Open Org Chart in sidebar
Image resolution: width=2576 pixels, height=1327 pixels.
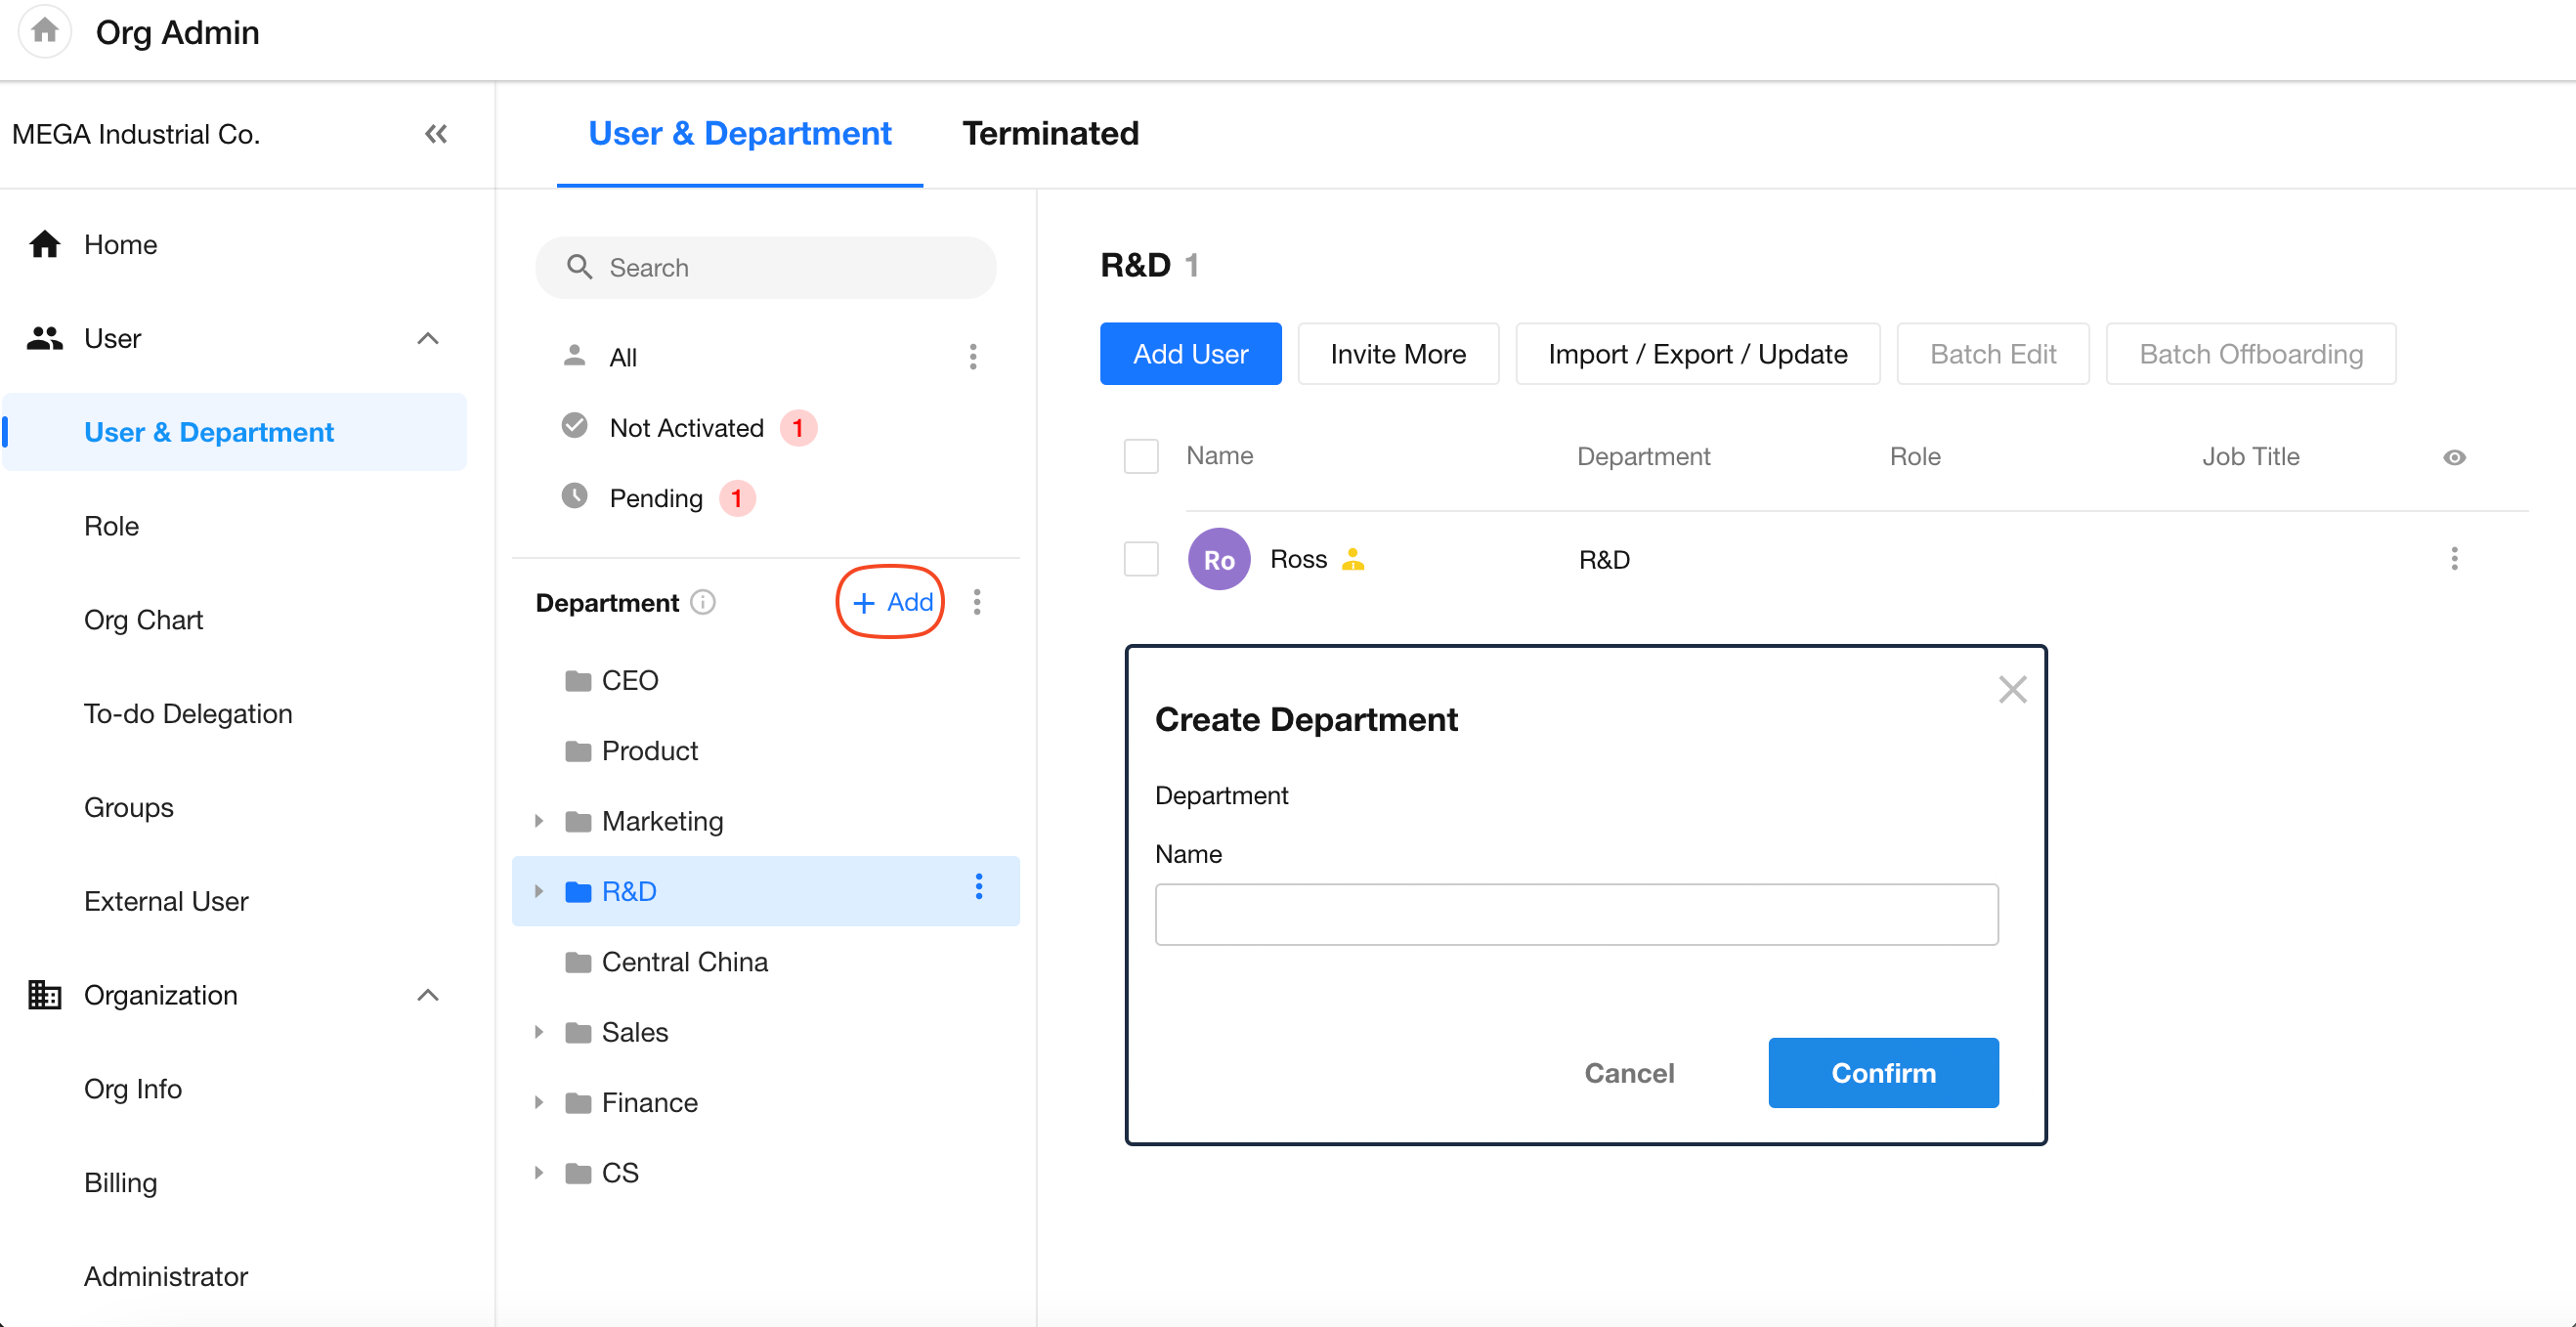[x=143, y=620]
